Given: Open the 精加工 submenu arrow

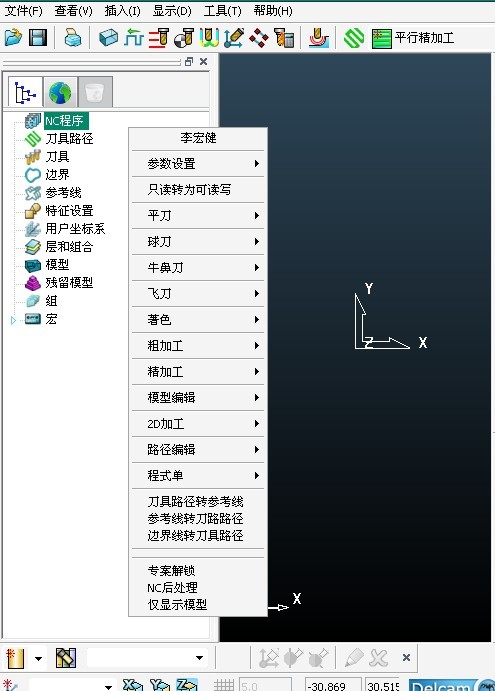Looking at the screenshot, I should coord(257,372).
